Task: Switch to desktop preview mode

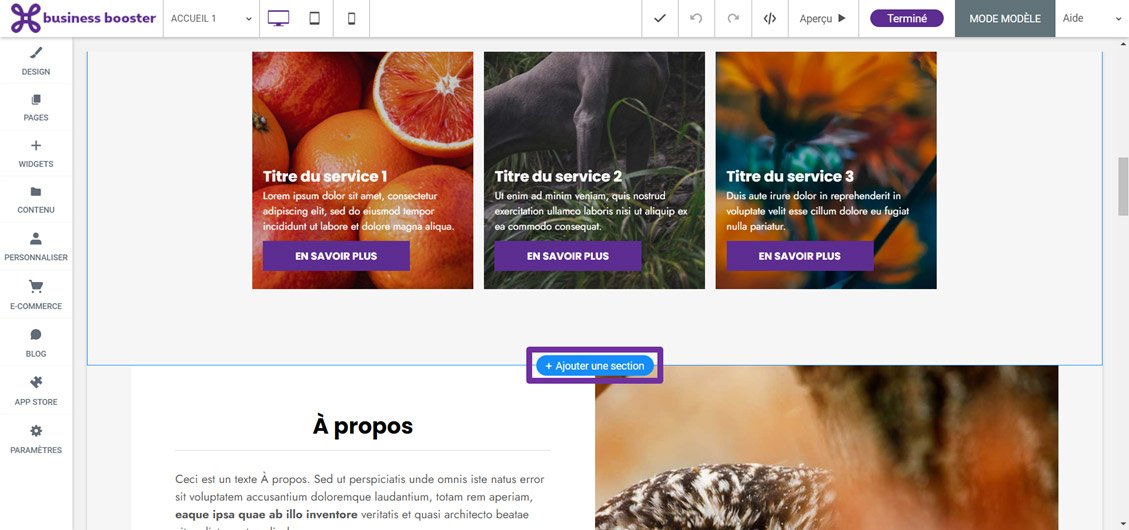Action: [278, 18]
